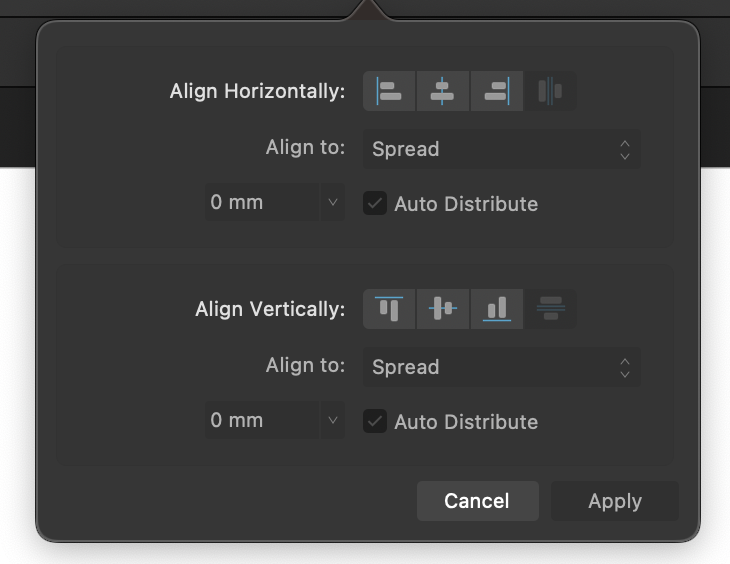Choose the Space Horizontally distribute icon
Screen dimensions: 730x564
point(550,91)
